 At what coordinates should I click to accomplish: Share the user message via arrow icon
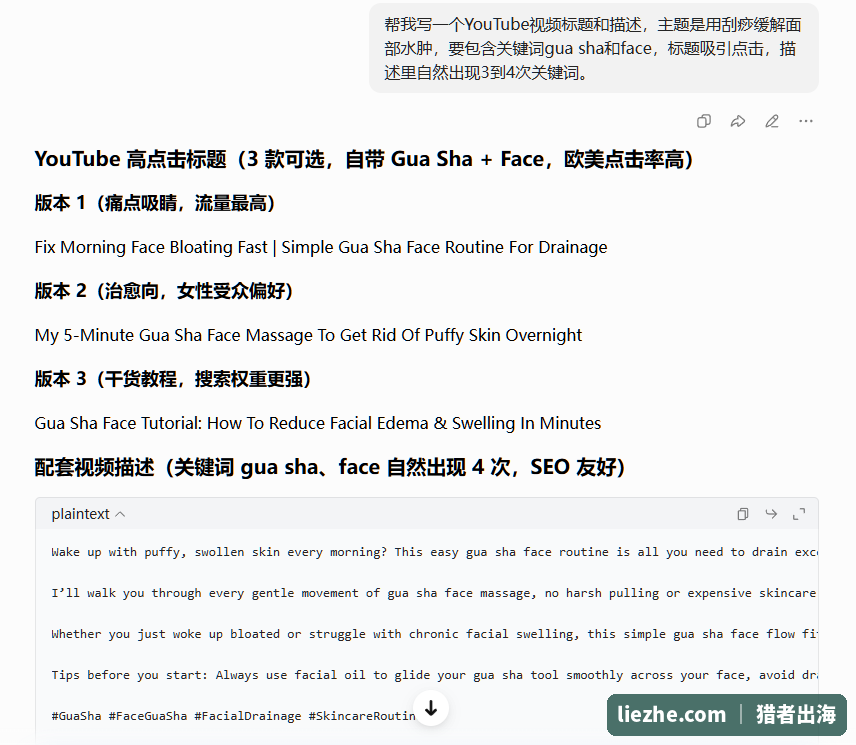point(738,121)
